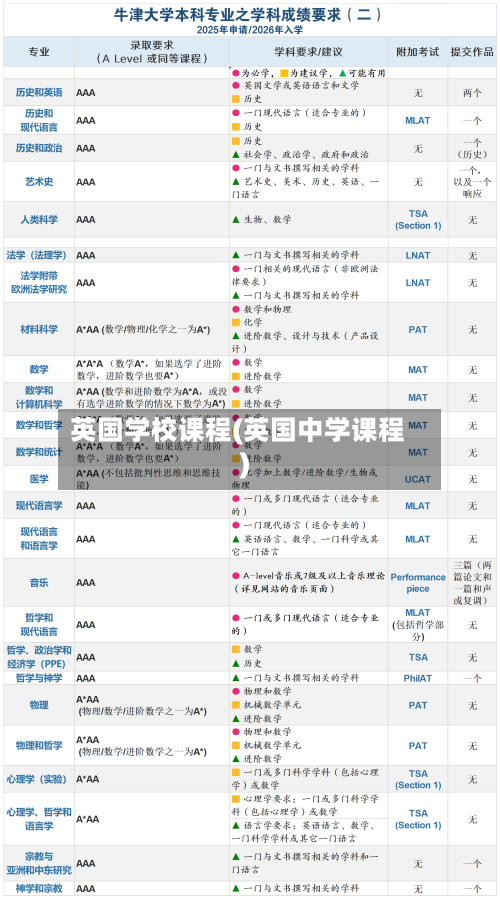Screen dimensions: 500x899
Task: Click the 人类科学 major cell
Action: click(39, 220)
